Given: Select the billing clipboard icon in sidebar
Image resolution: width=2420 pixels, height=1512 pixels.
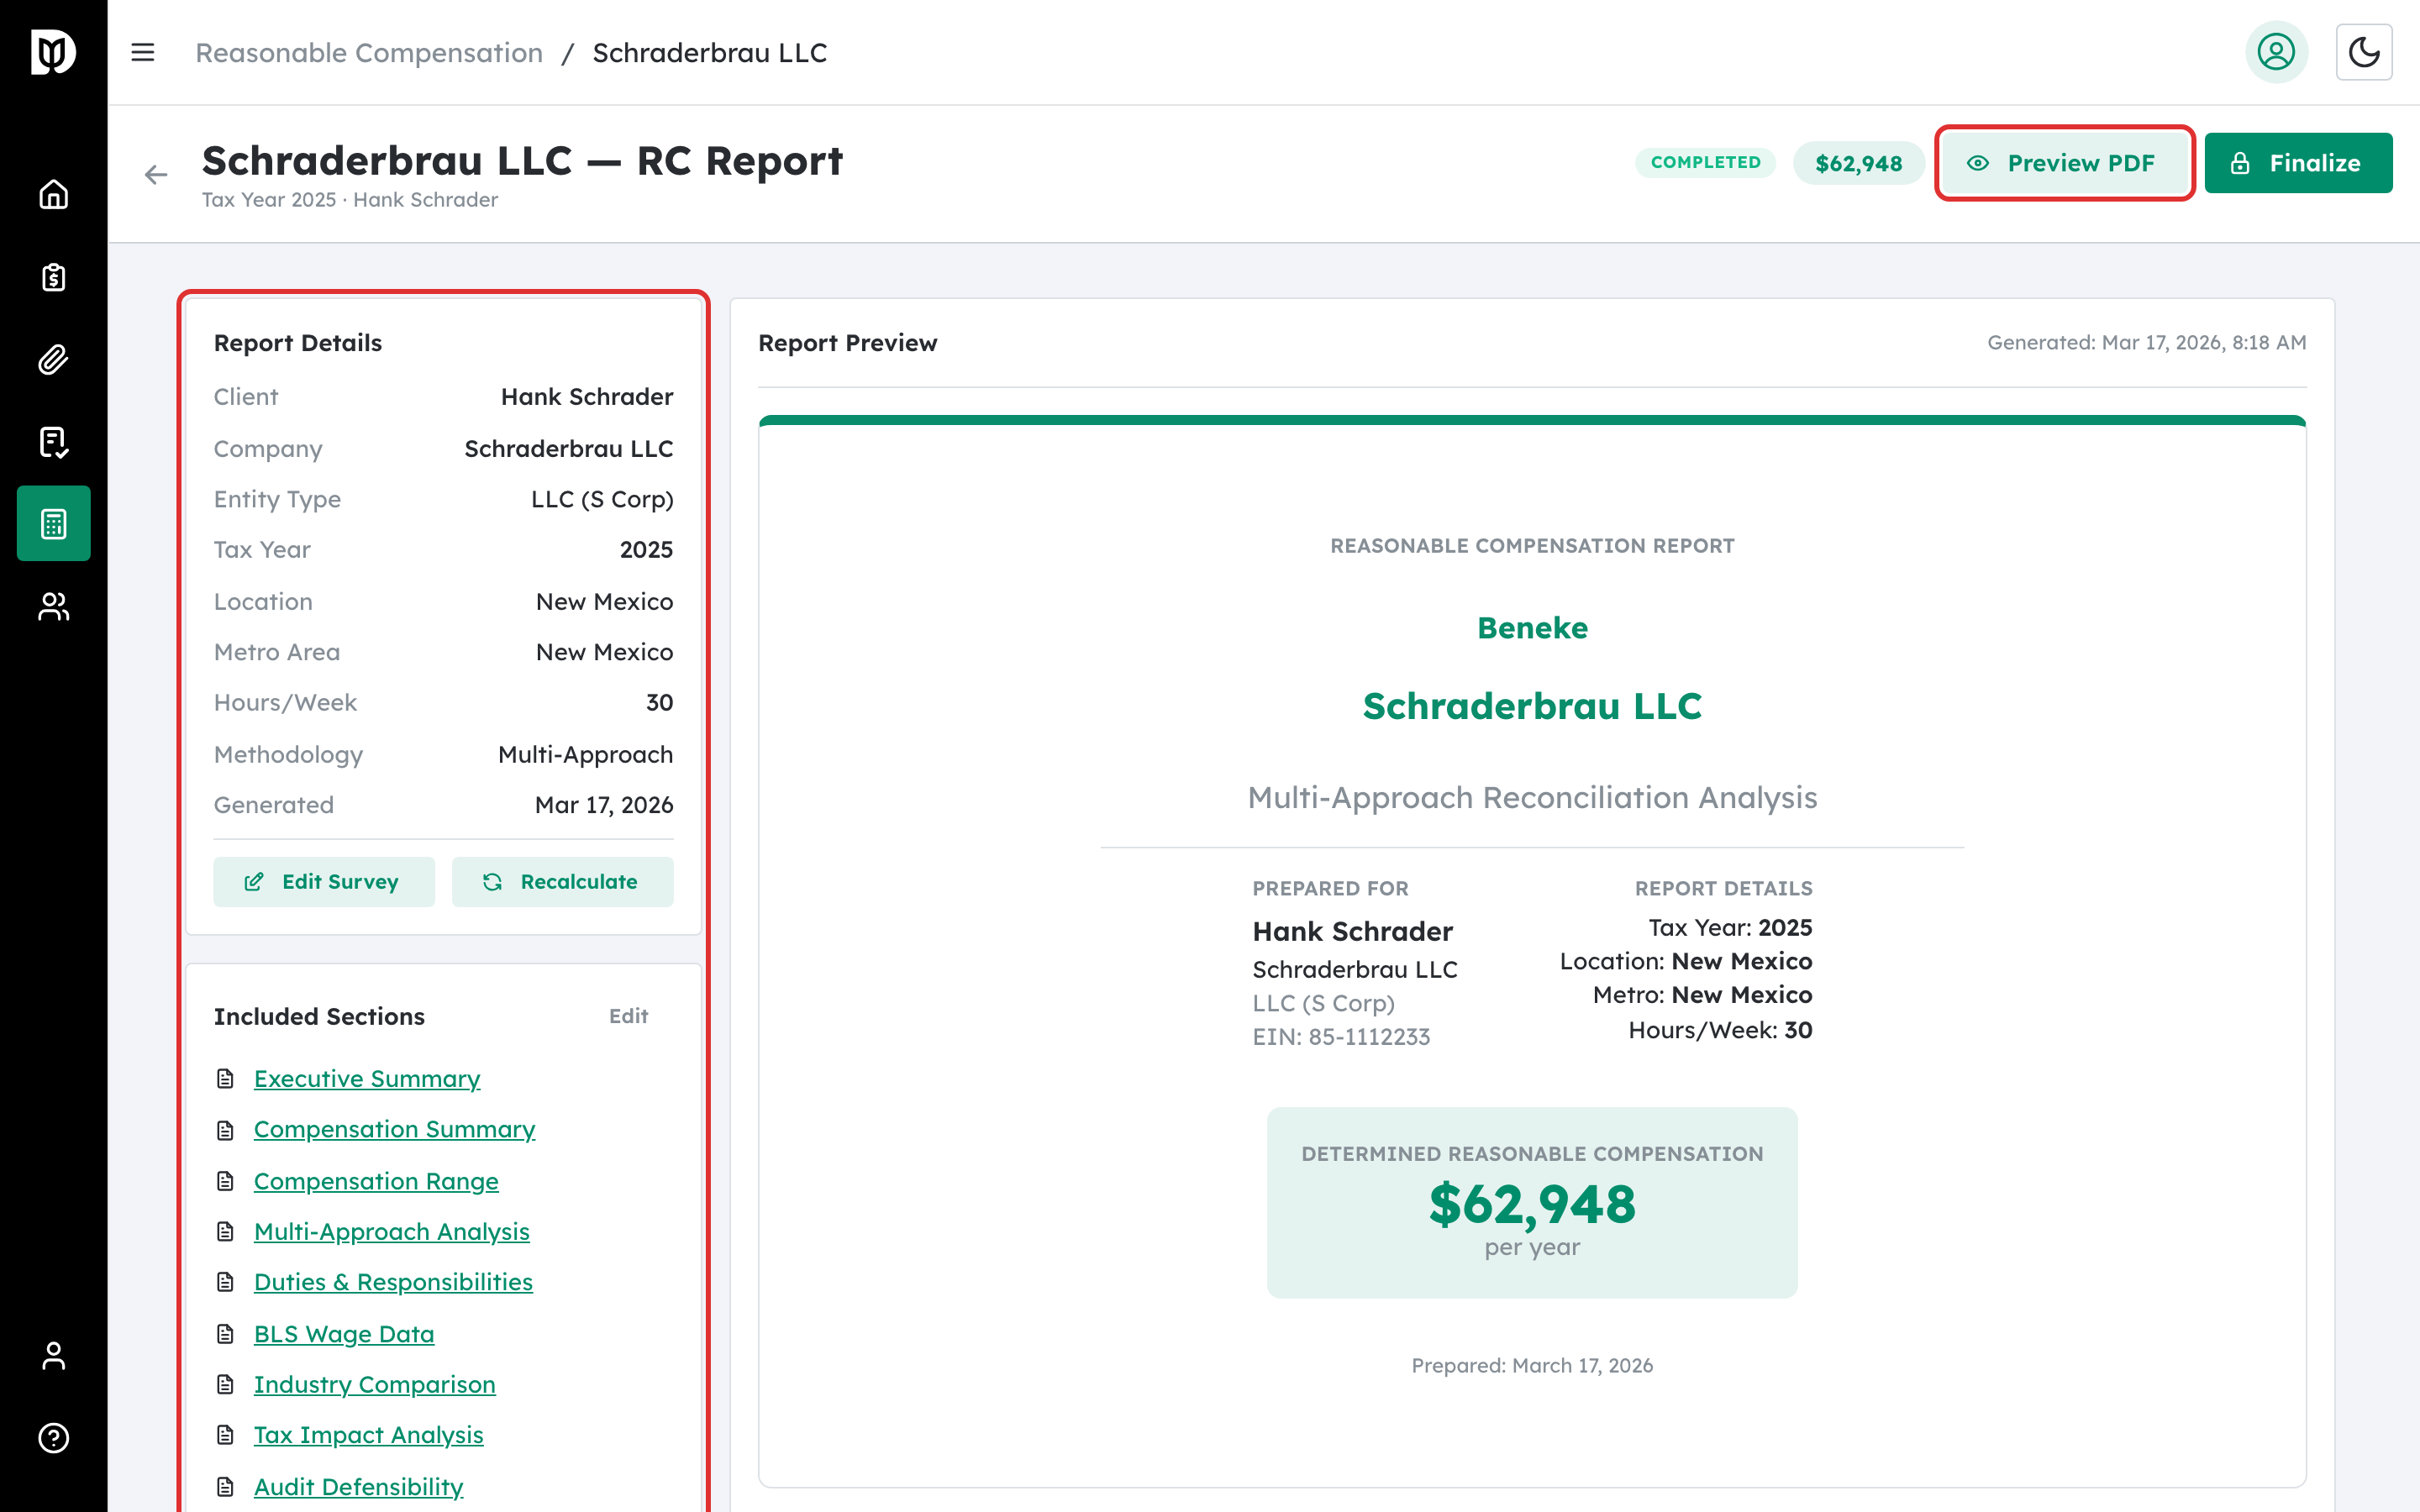Looking at the screenshot, I should point(53,278).
